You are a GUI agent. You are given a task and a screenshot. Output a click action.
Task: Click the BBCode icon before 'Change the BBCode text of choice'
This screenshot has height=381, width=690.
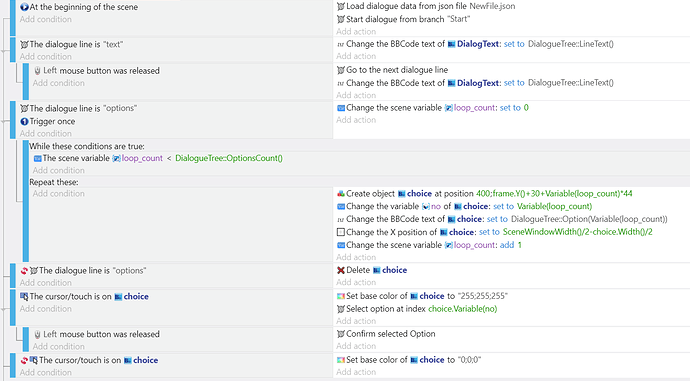(x=341, y=219)
